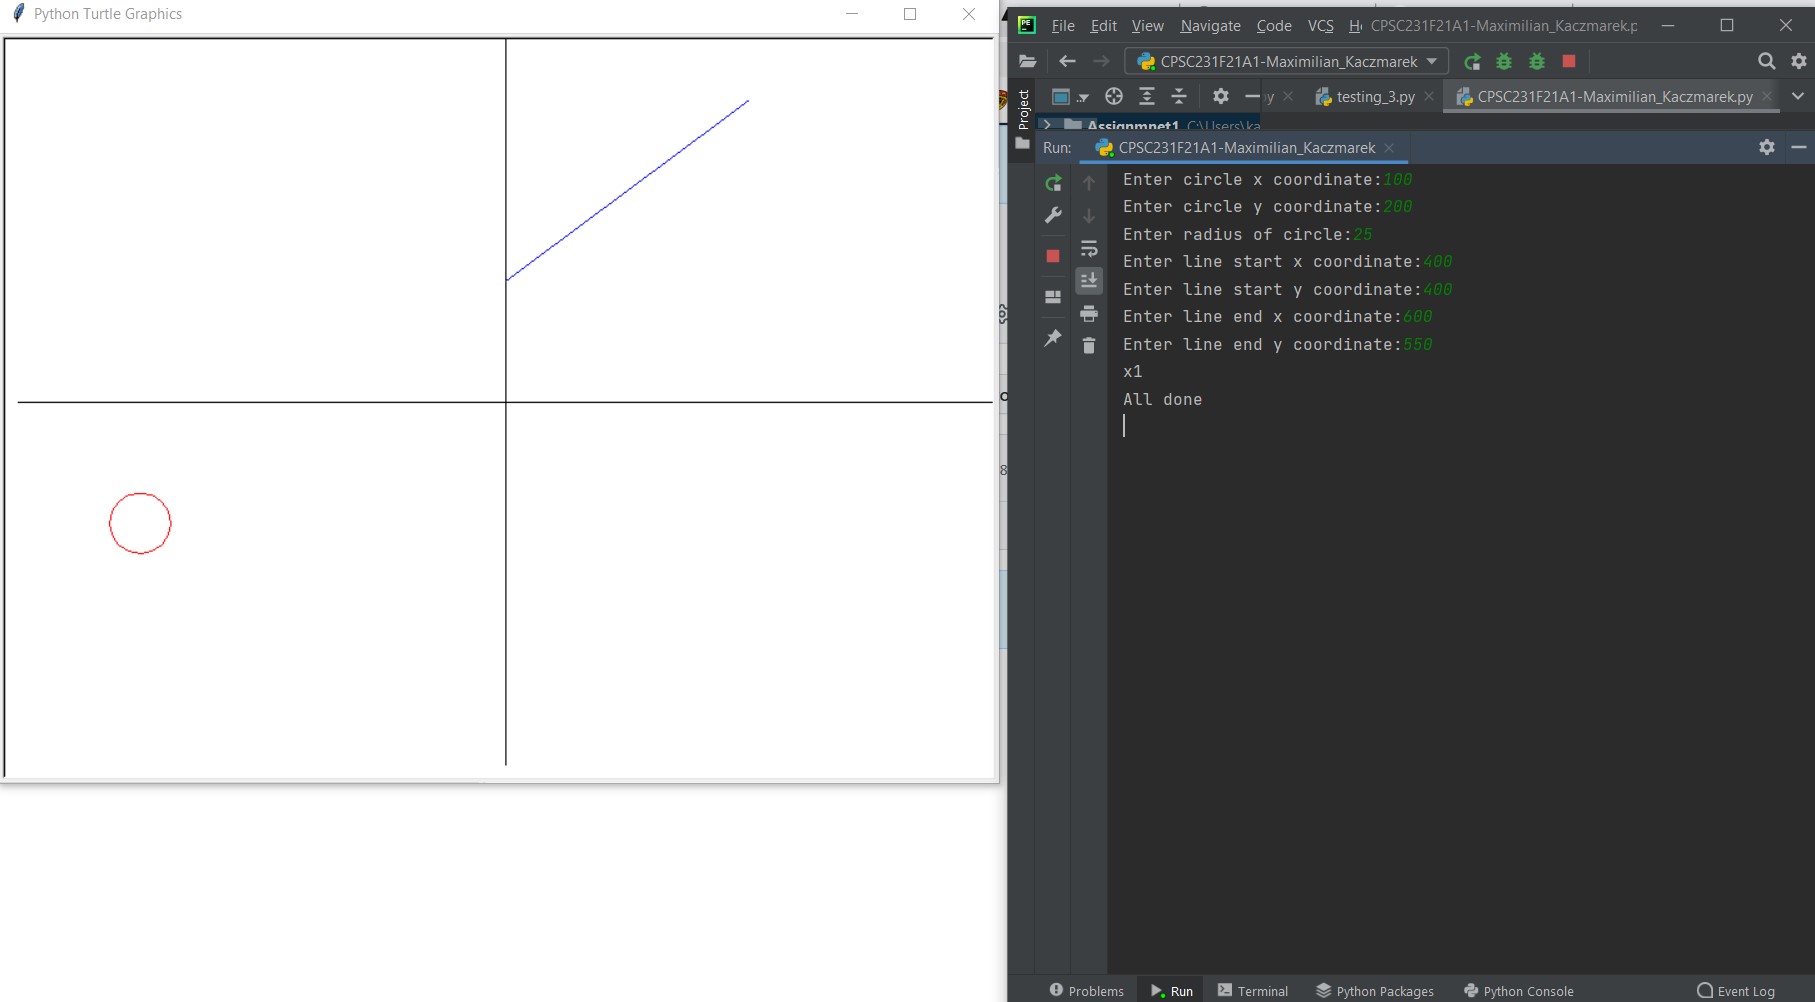Rerun program from Run panel sidebar

pos(1053,183)
